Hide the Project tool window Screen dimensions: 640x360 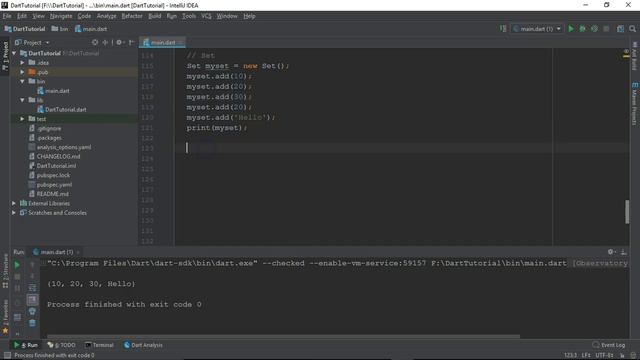point(131,42)
